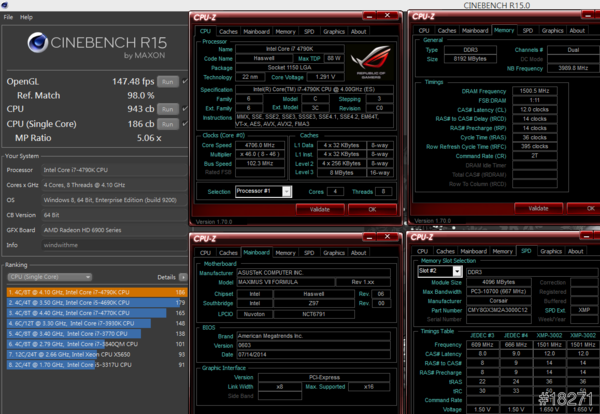Open the Help menu in Cinebench
Screen dimensions: 600x414
click(26, 17)
